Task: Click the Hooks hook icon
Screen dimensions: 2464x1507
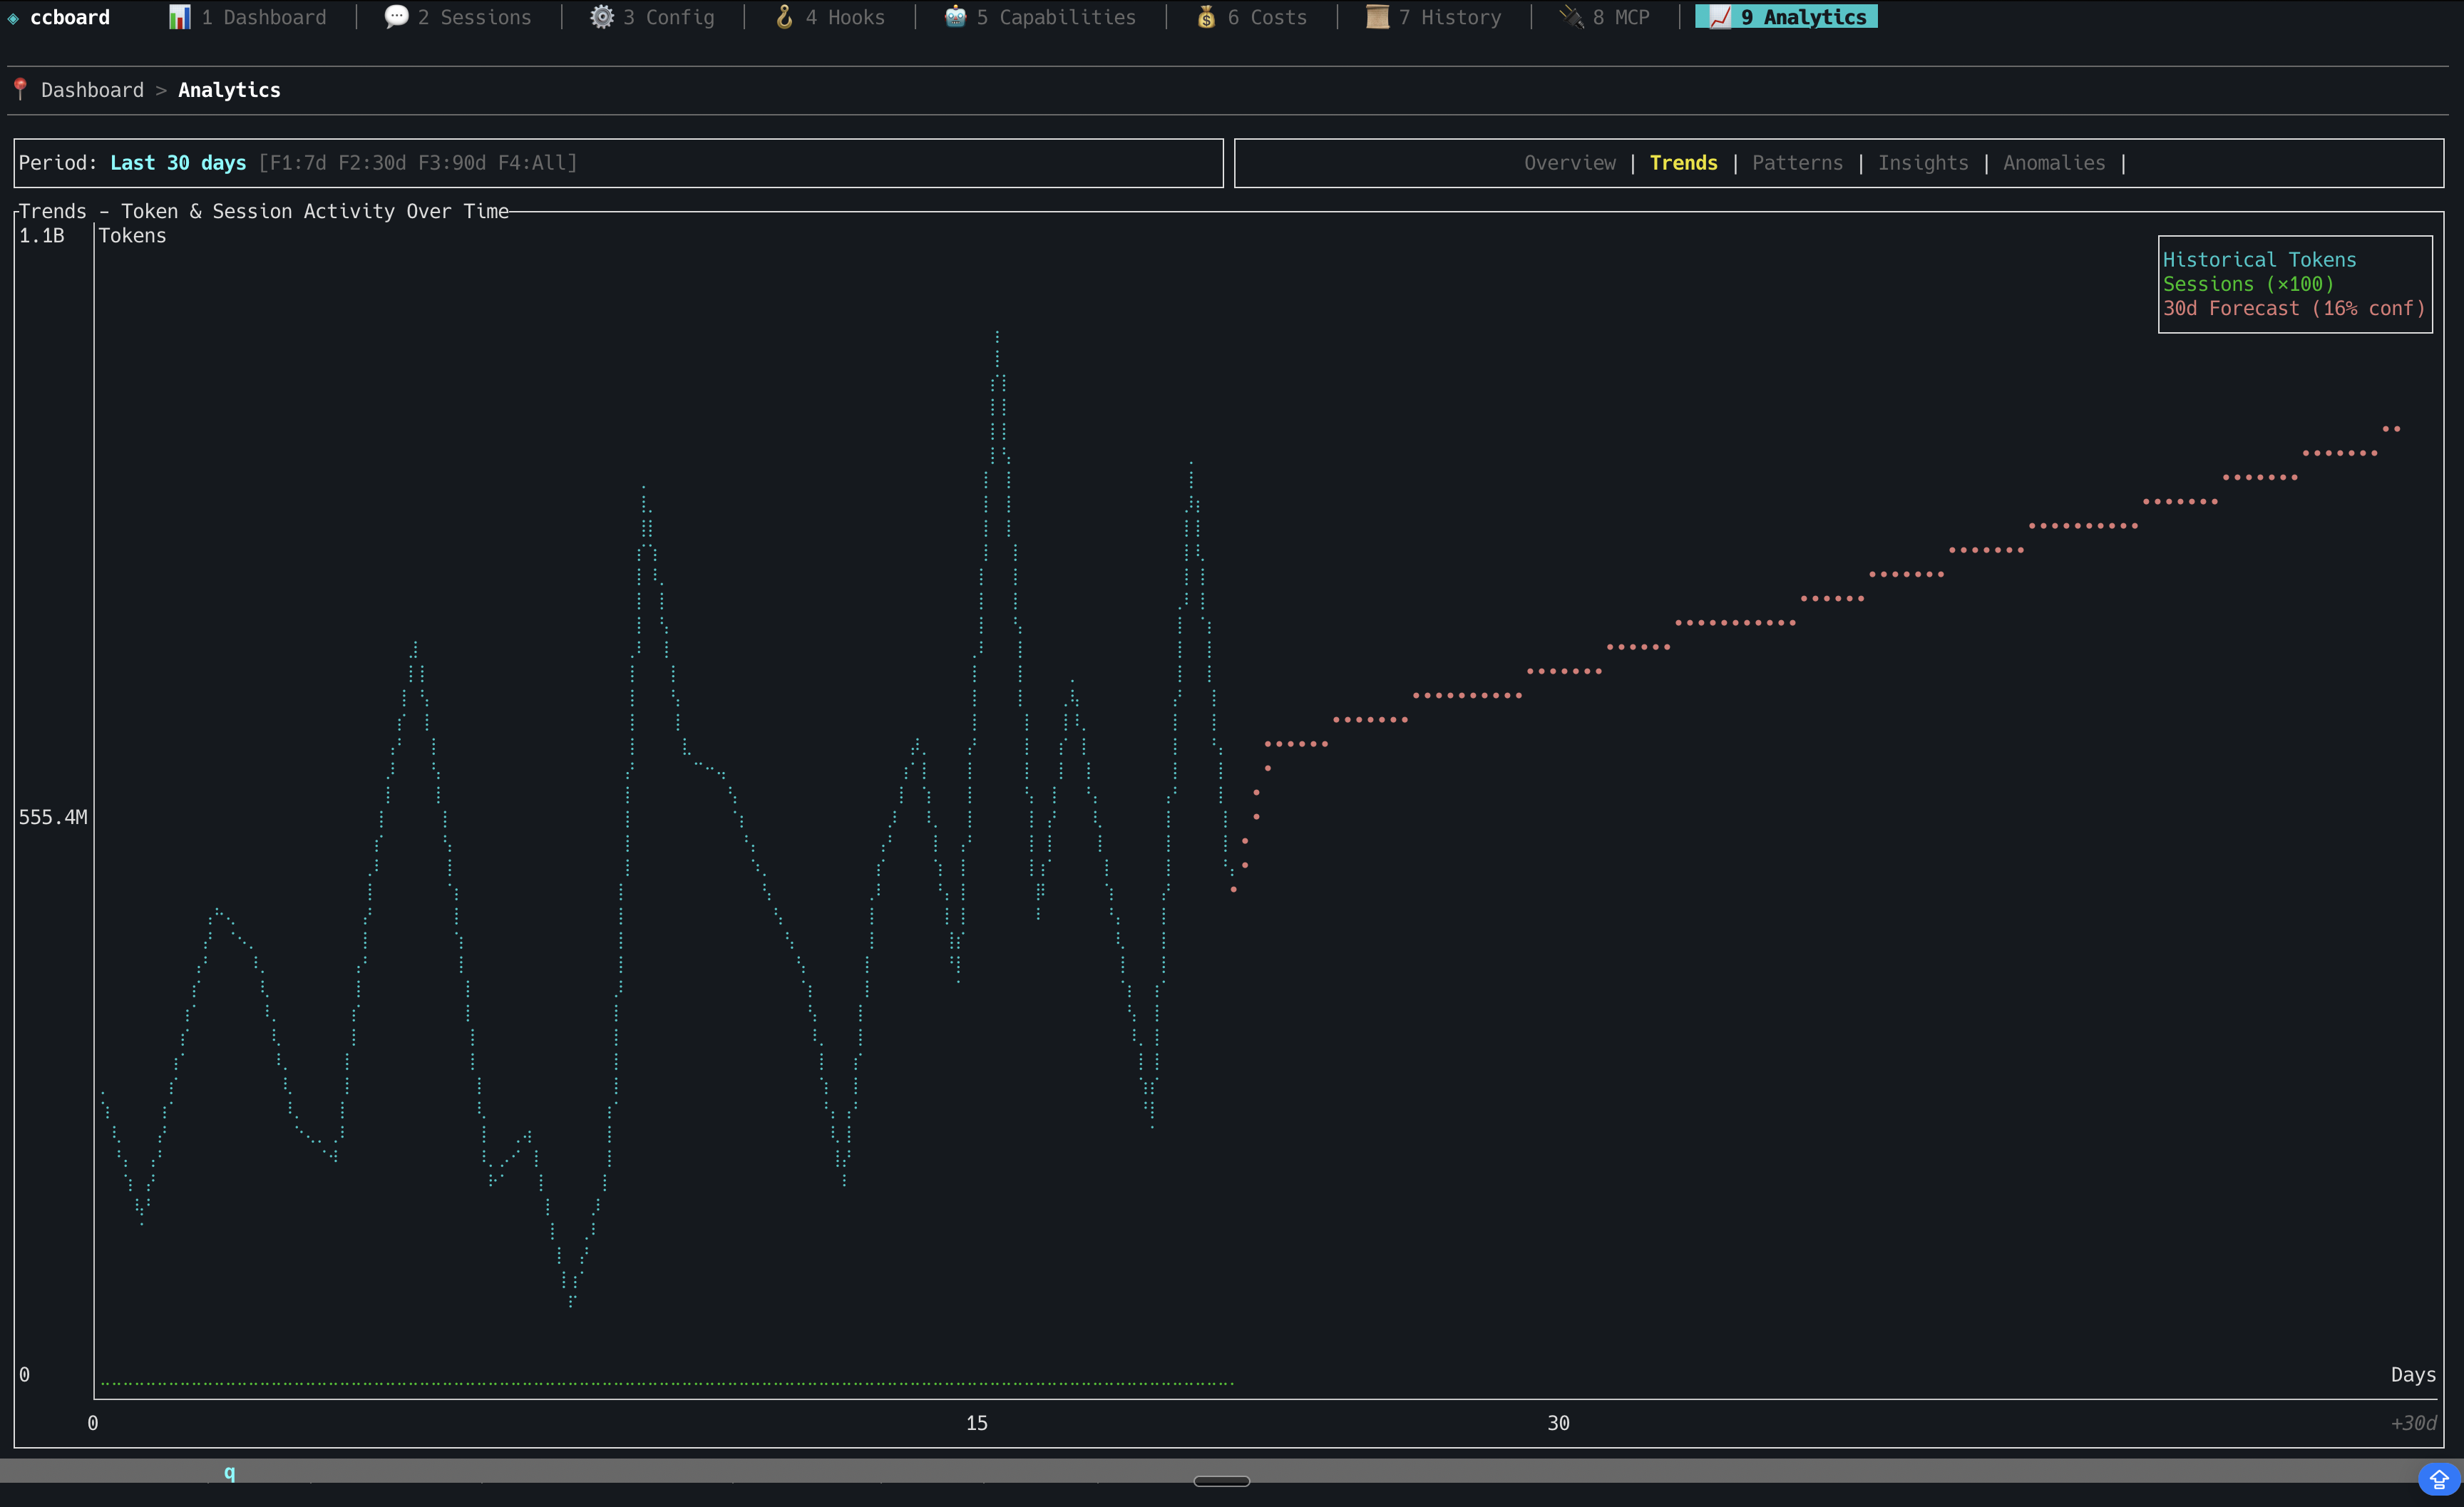Action: click(x=786, y=16)
